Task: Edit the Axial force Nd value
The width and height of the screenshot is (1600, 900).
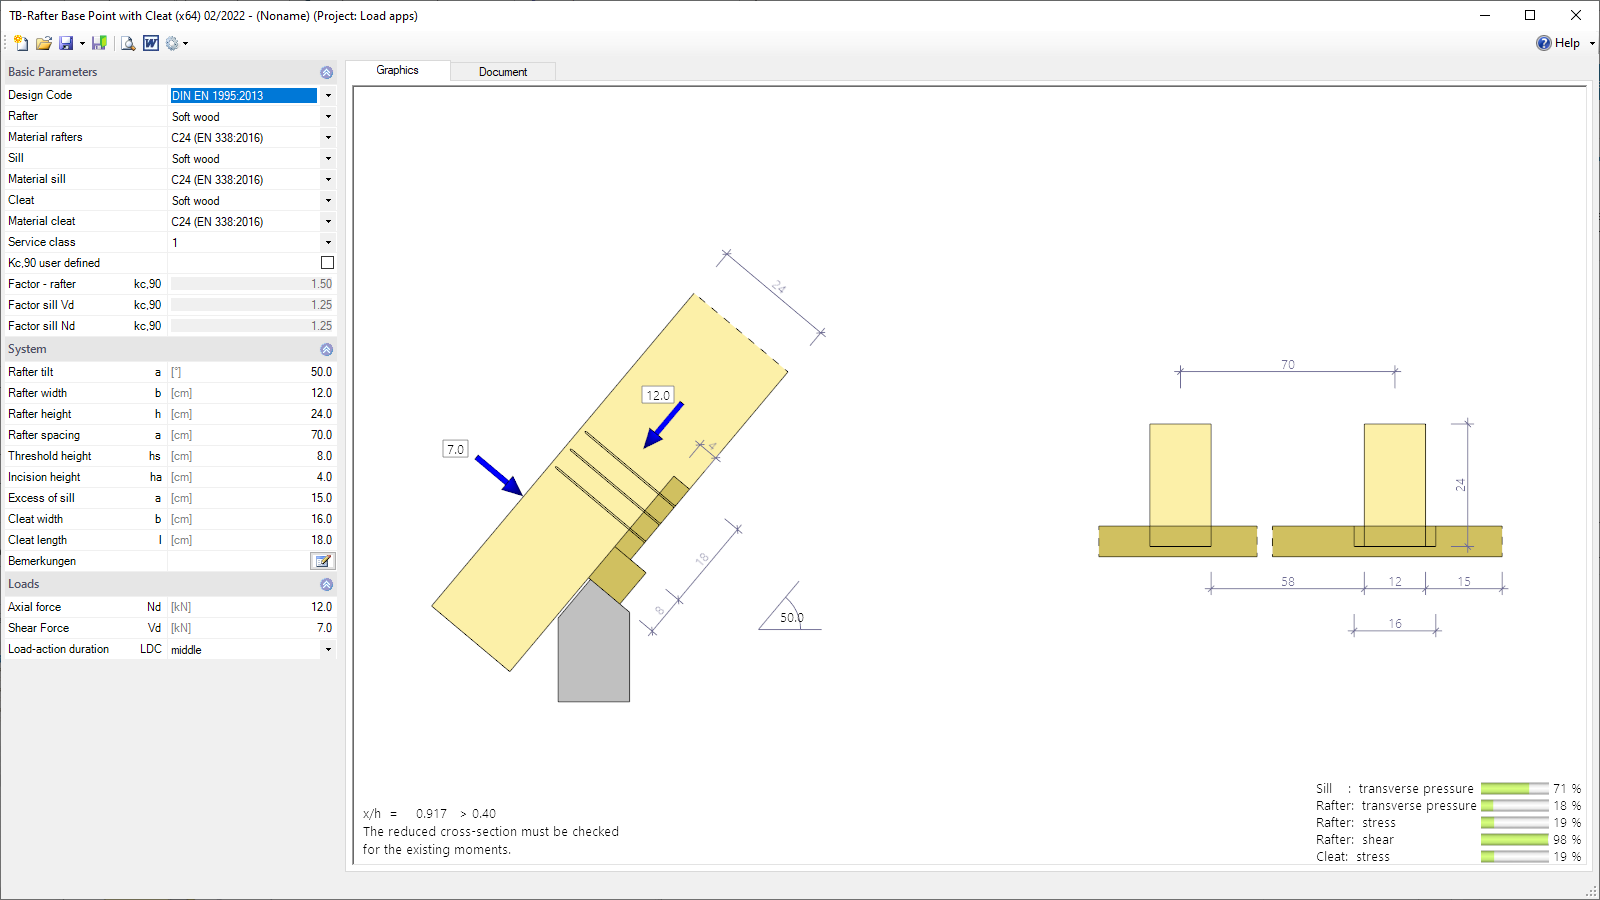Action: coord(252,607)
